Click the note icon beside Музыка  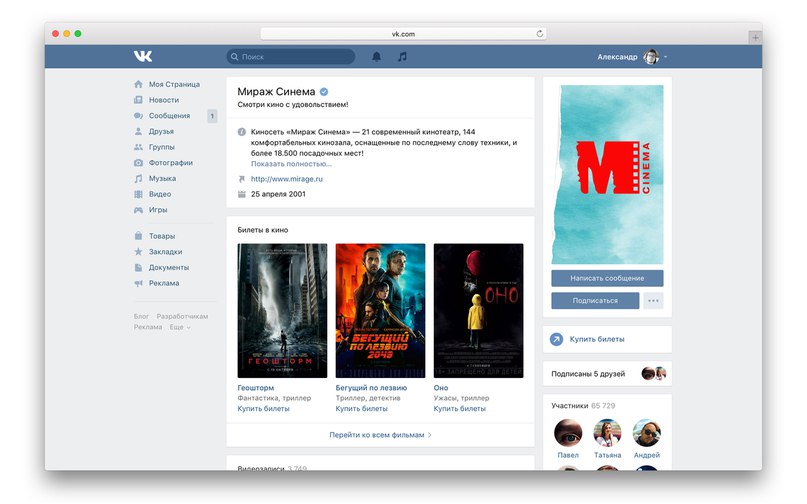click(138, 178)
